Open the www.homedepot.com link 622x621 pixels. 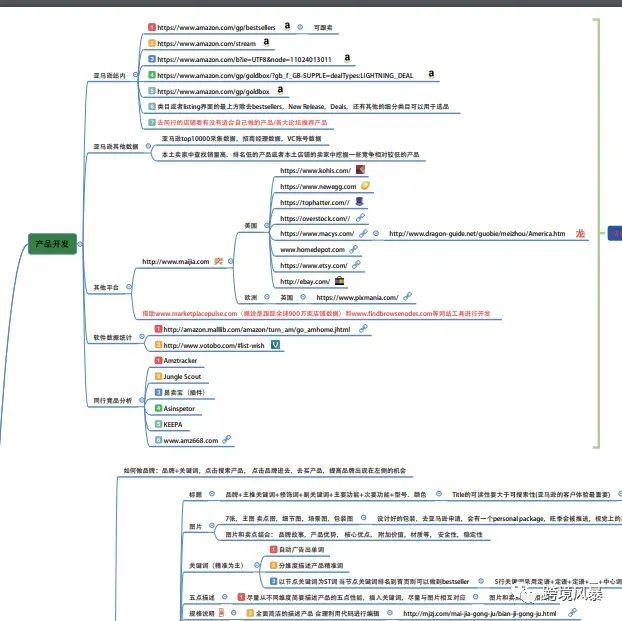click(313, 250)
